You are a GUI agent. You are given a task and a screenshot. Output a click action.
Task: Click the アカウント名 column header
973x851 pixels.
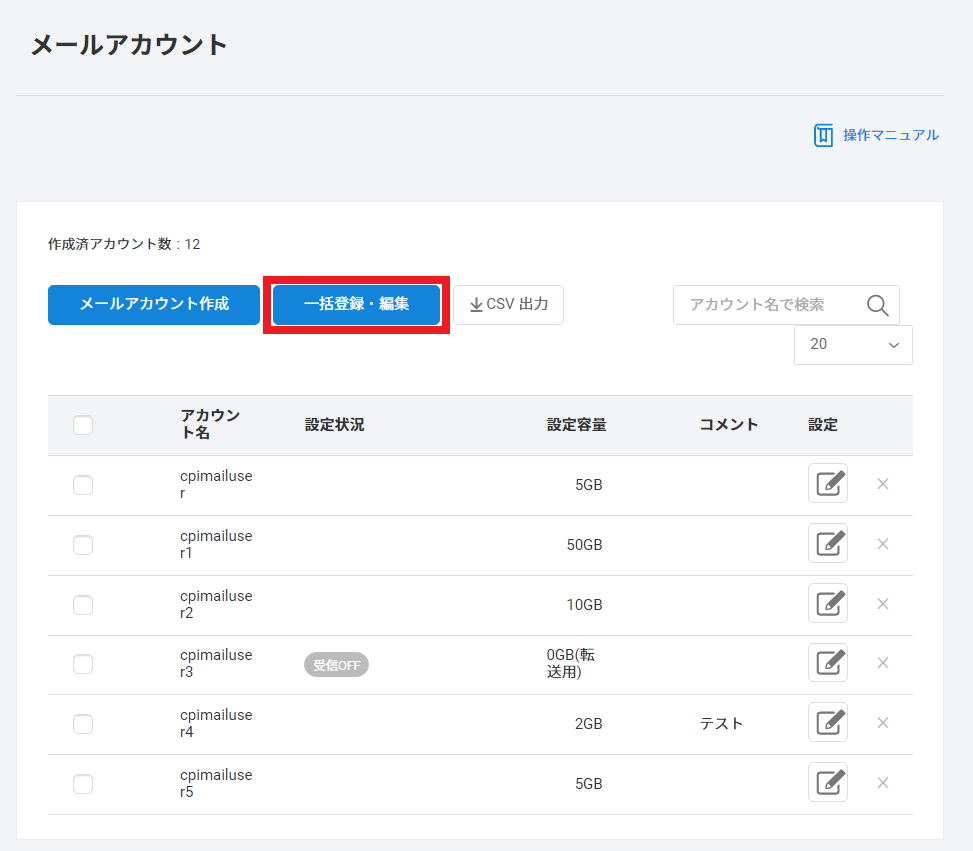tap(210, 425)
